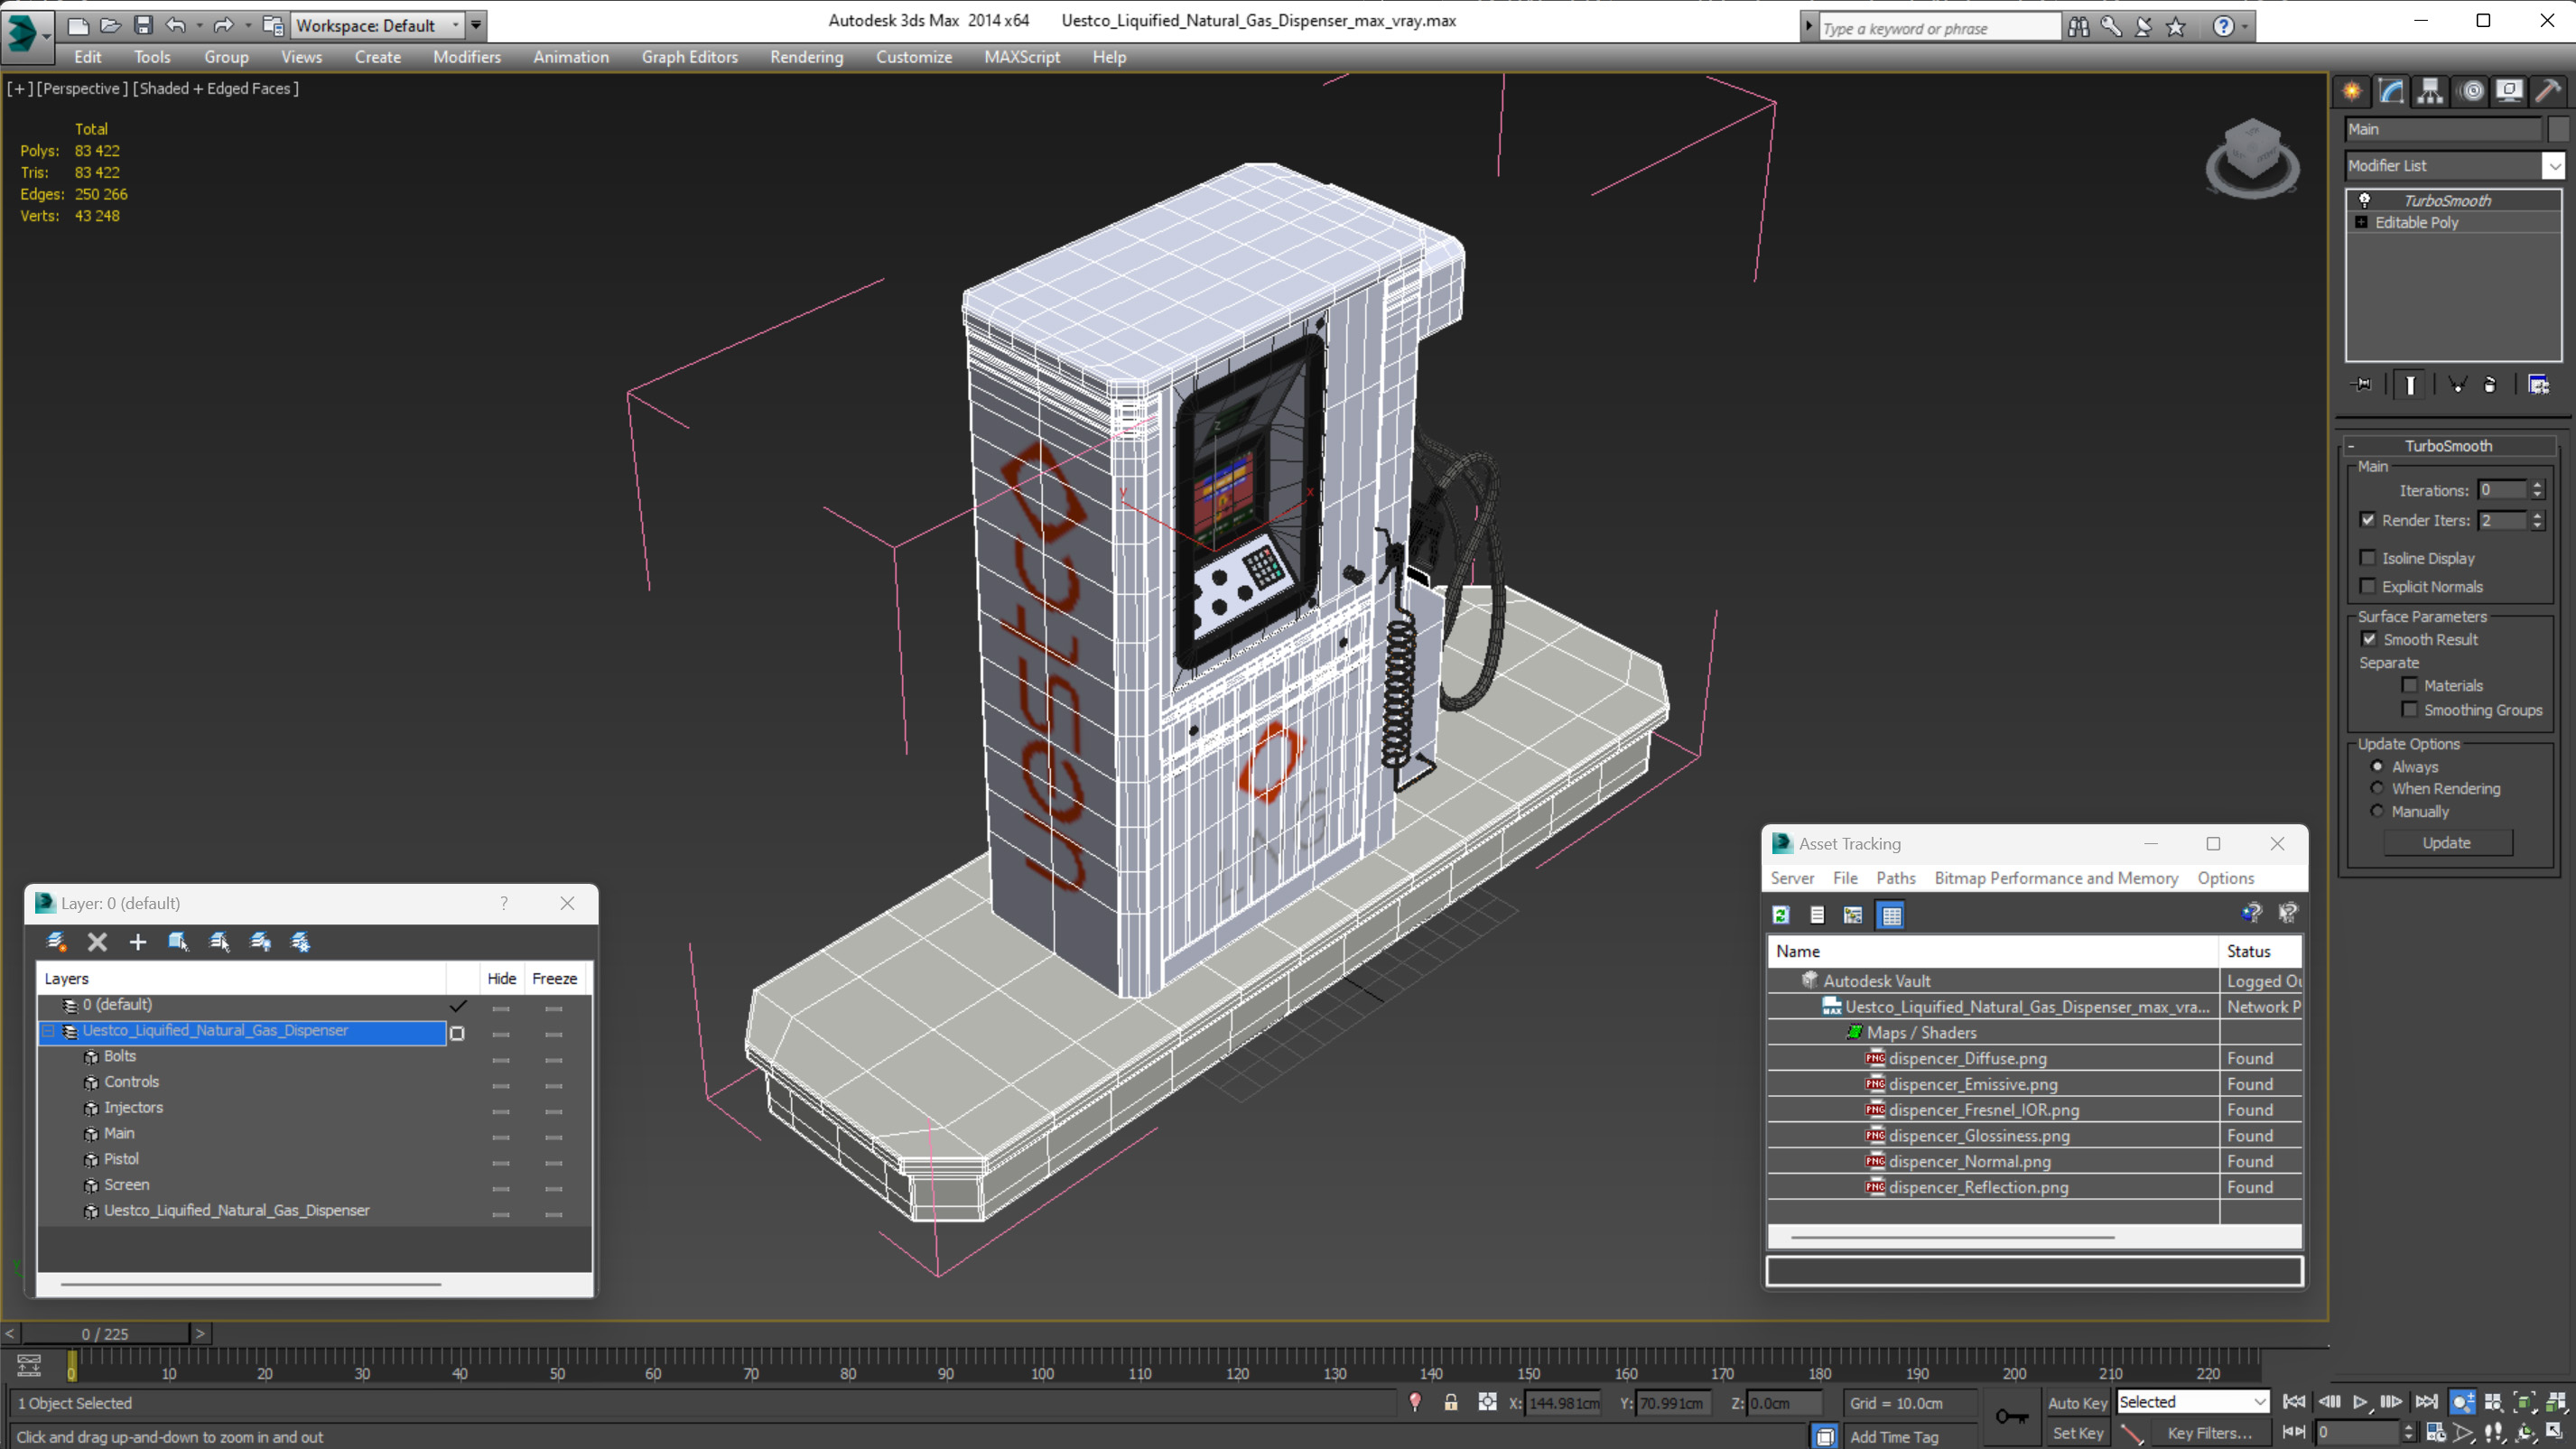Image resolution: width=2576 pixels, height=1449 pixels.
Task: Collapse the Uestco_Liquified_Natural_Gas_Dispenser layer
Action: (48, 1030)
